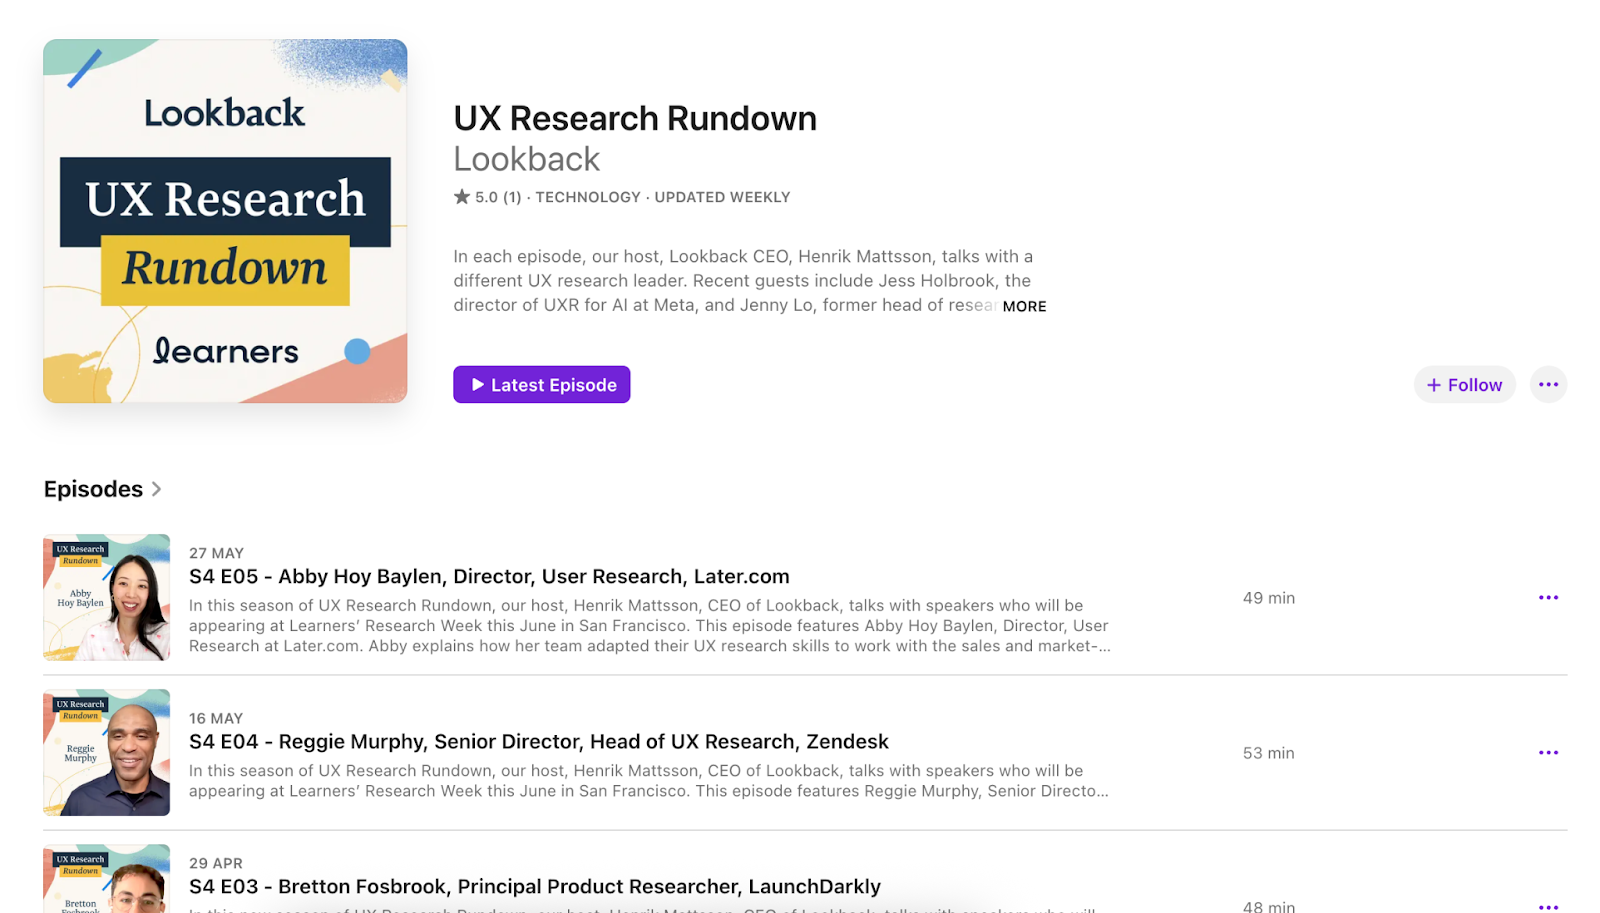This screenshot has height=913, width=1600.
Task: Expand the description with MORE
Action: [x=1024, y=306]
